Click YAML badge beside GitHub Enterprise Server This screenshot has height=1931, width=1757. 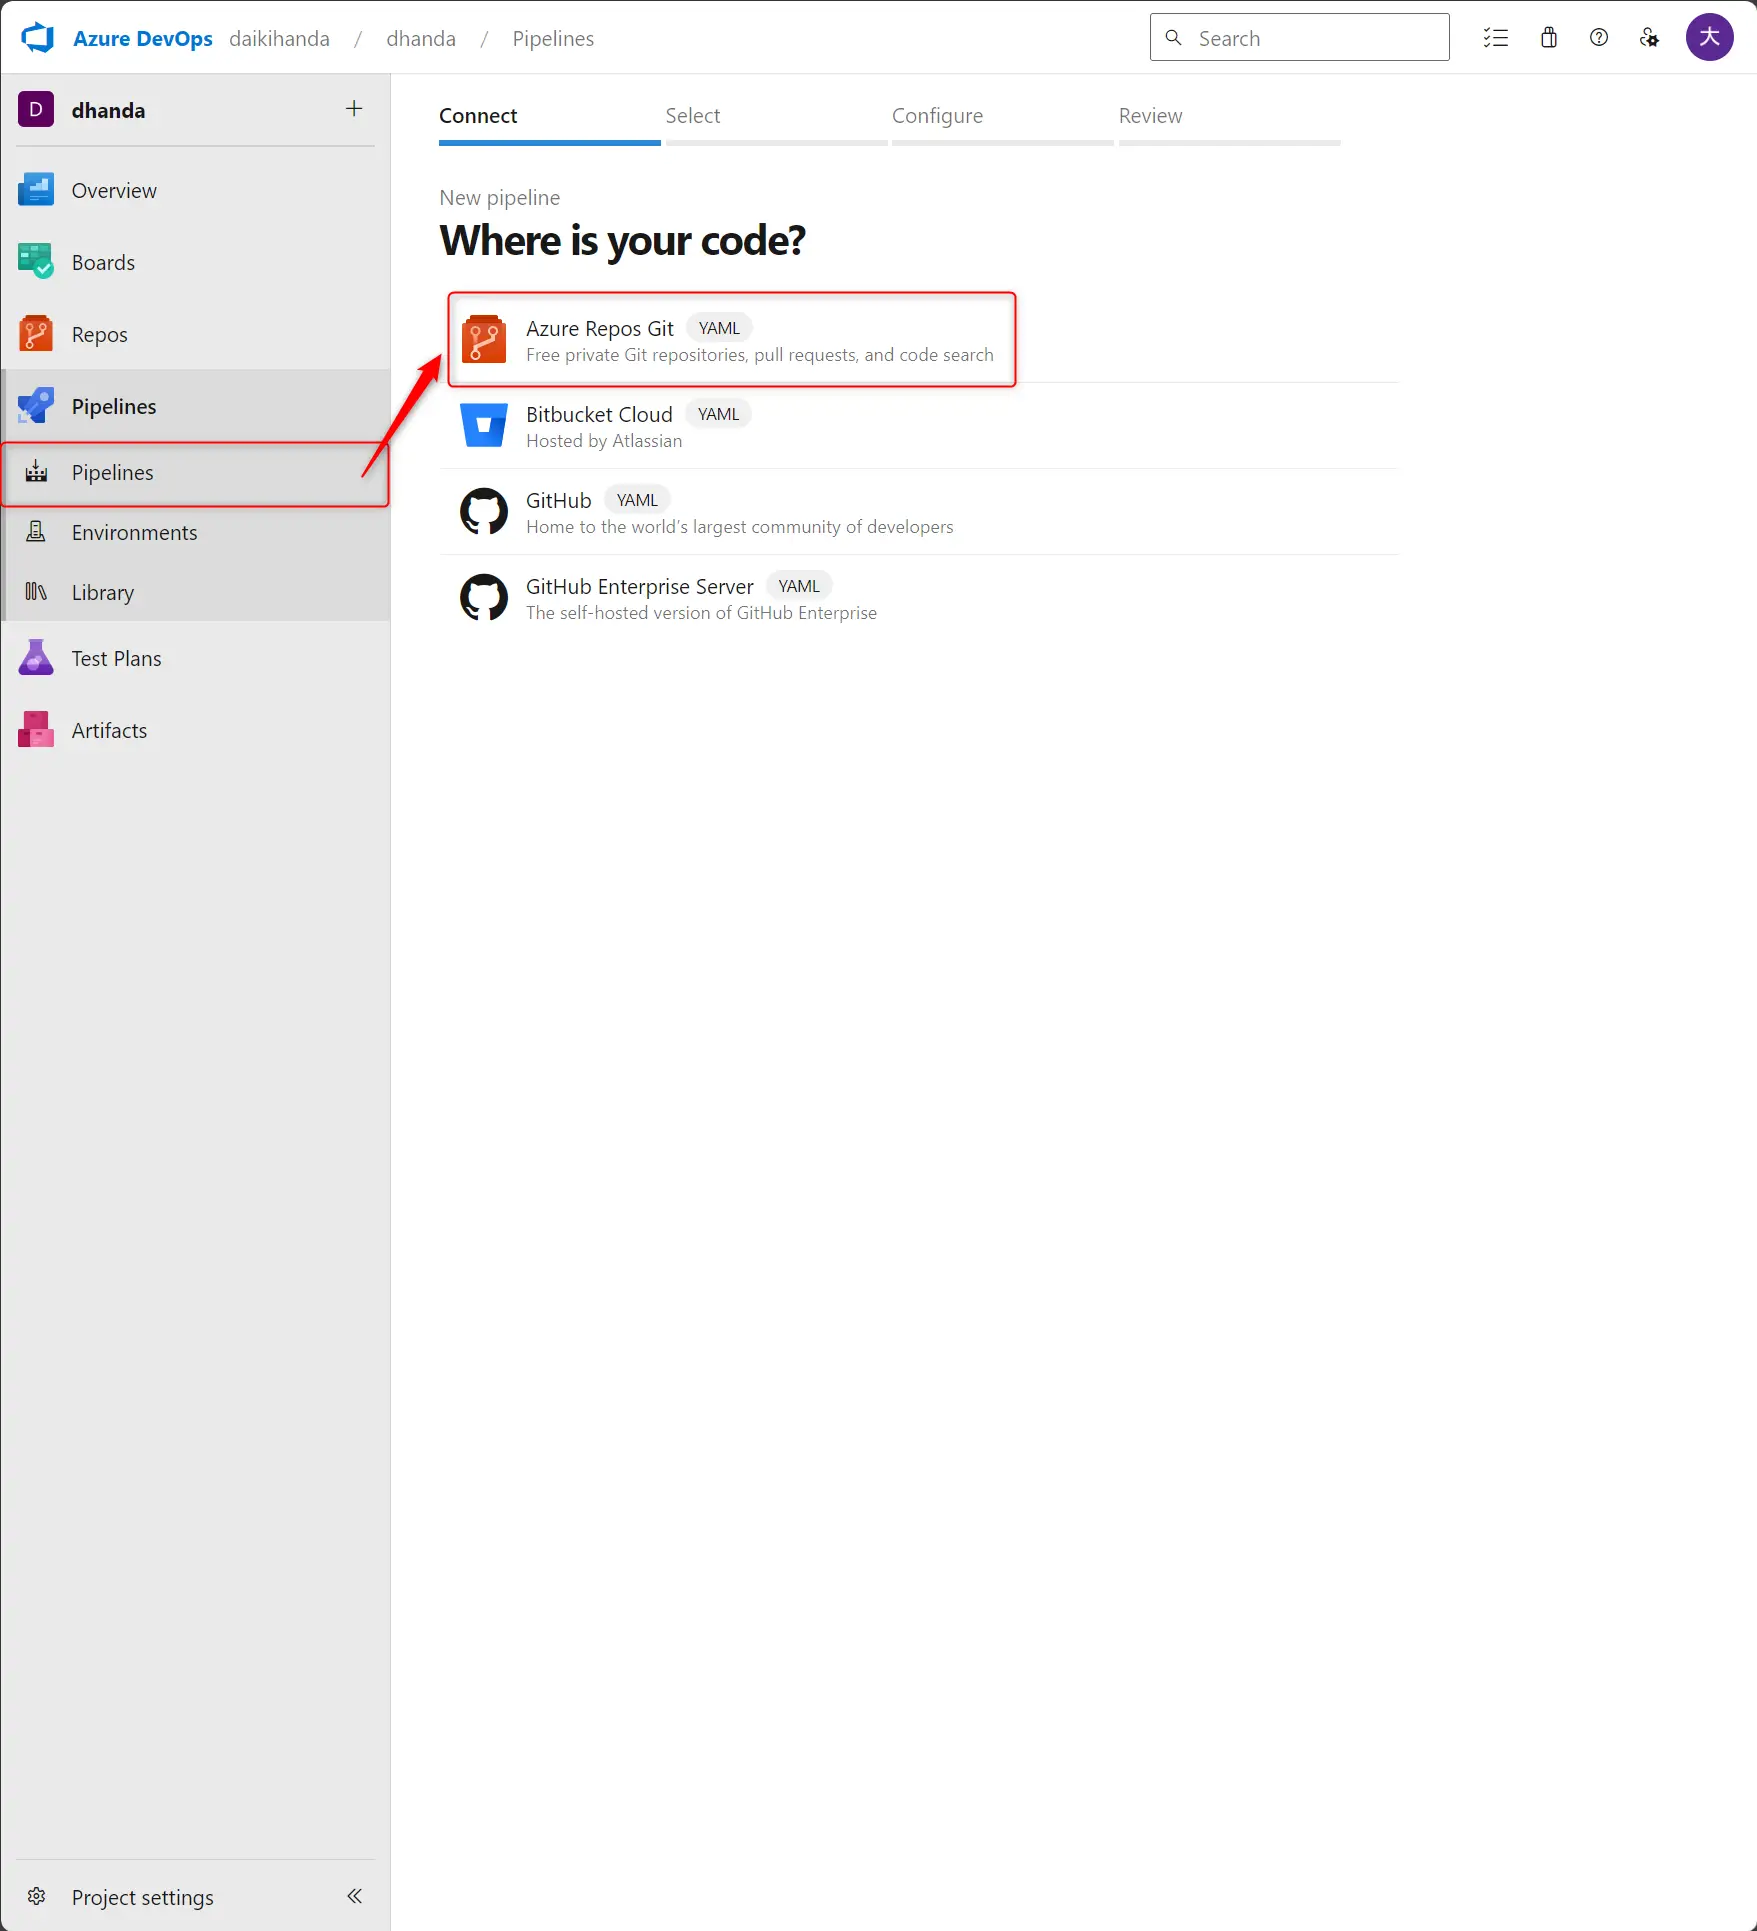point(799,586)
